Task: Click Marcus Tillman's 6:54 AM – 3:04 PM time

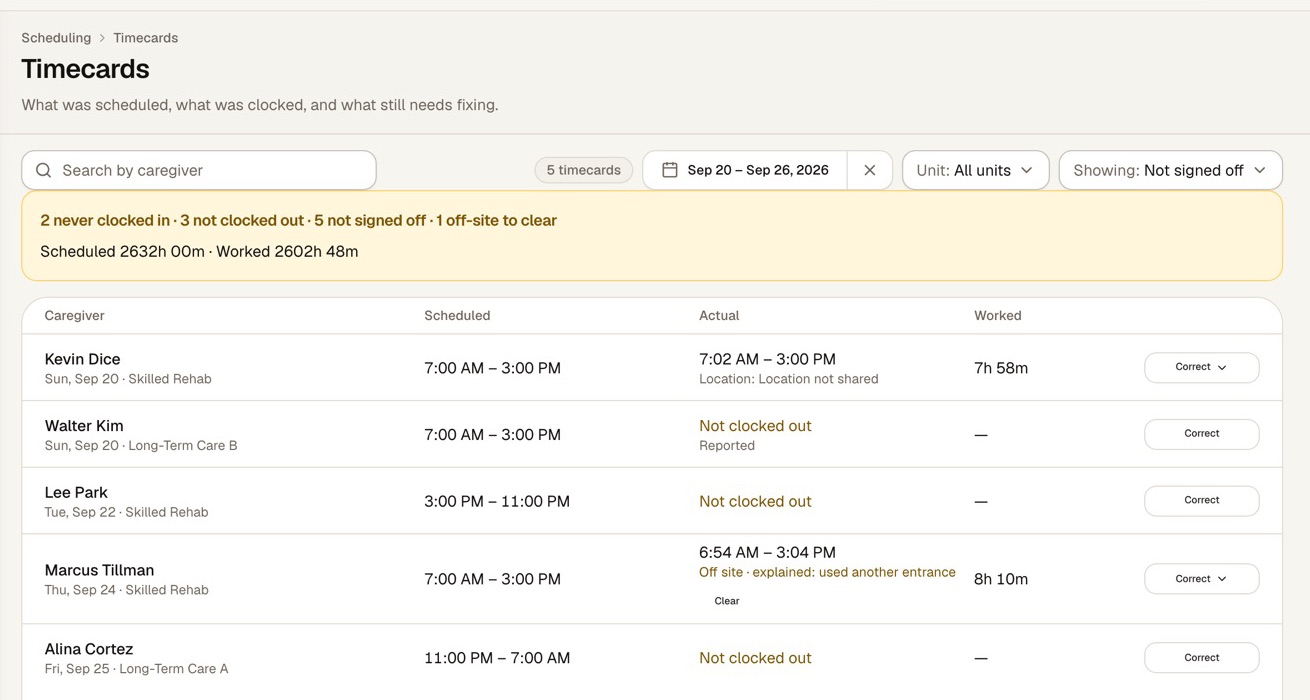Action: (x=767, y=552)
